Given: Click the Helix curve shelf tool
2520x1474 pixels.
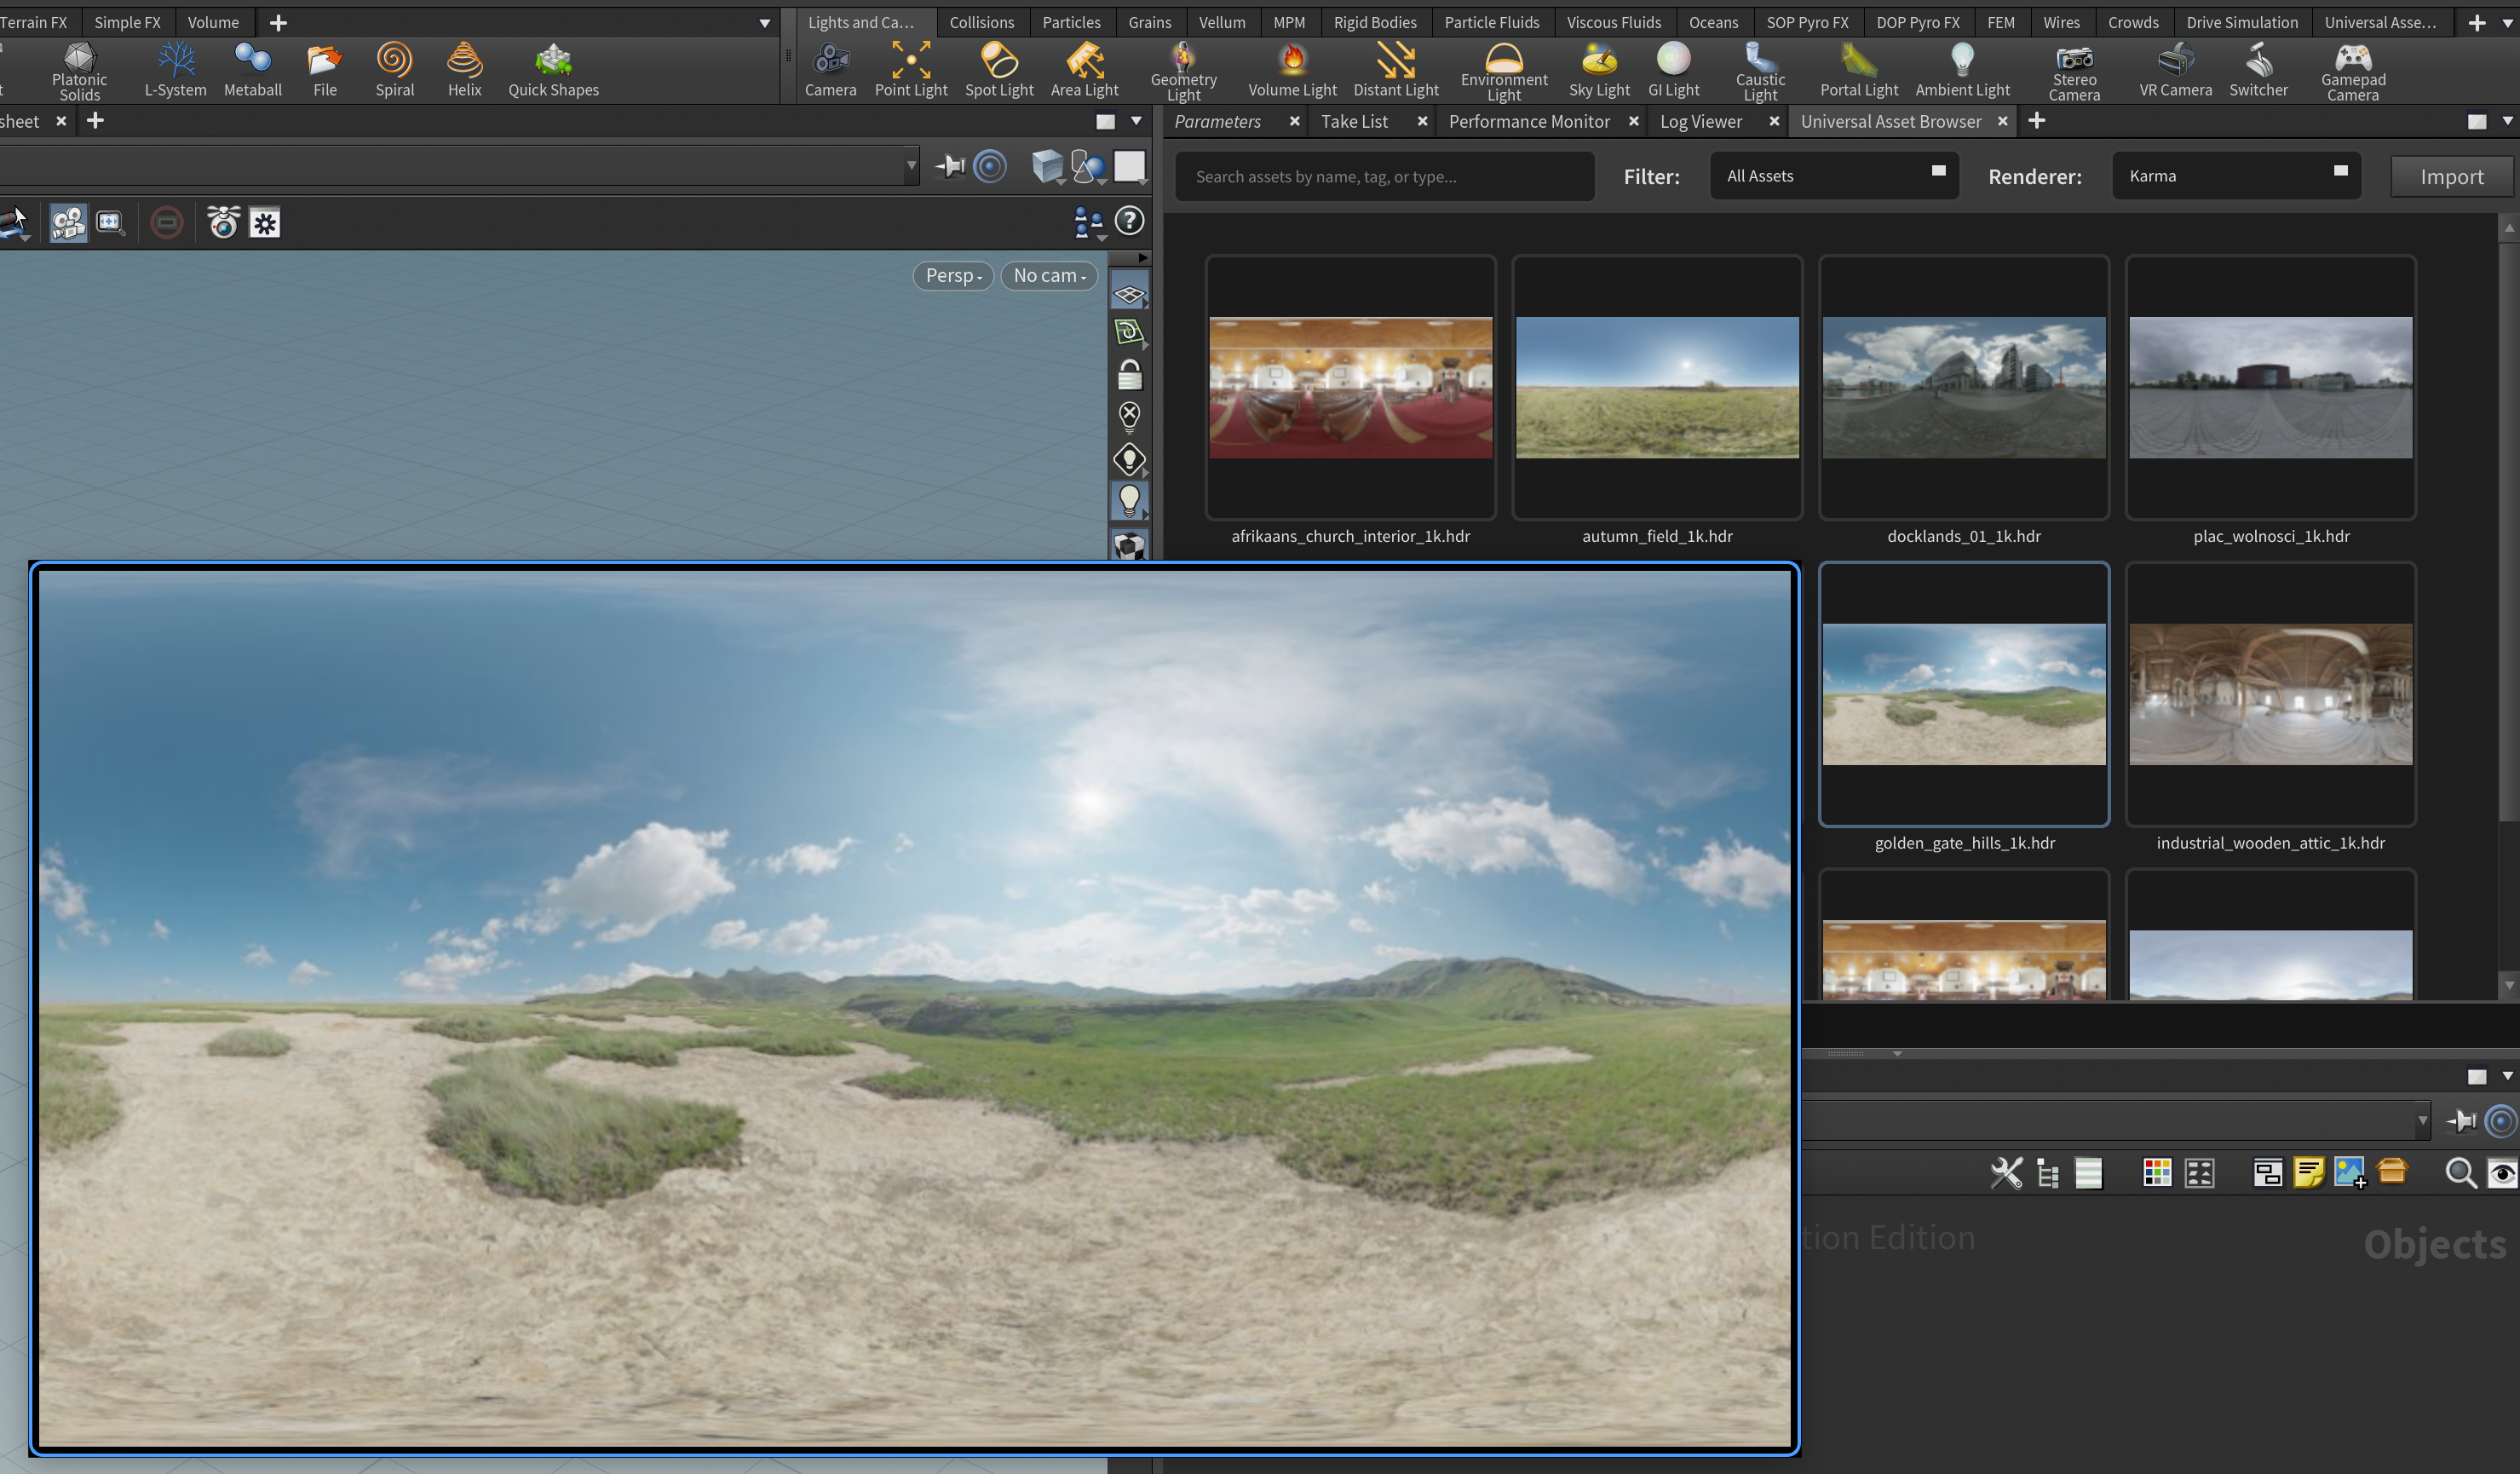Looking at the screenshot, I should click(x=464, y=68).
